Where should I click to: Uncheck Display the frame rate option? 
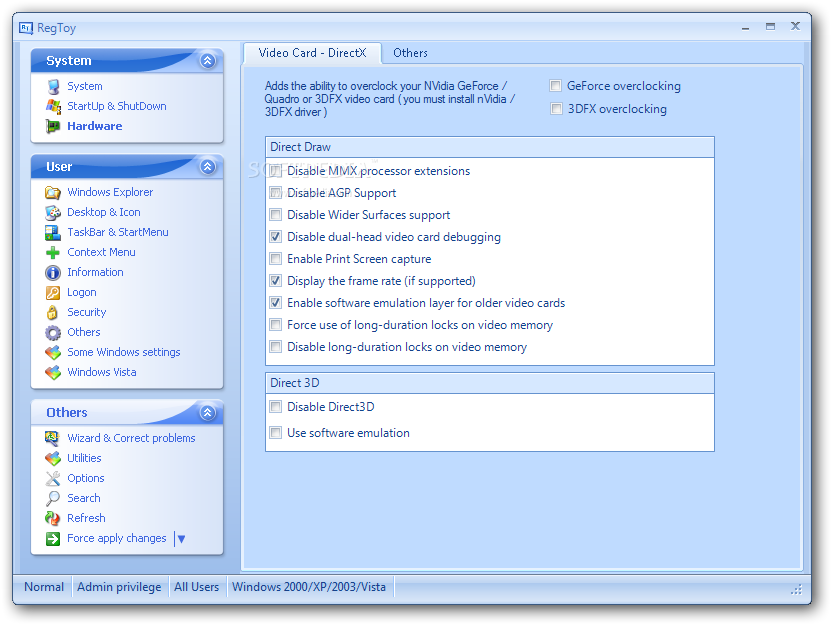pyautogui.click(x=275, y=281)
